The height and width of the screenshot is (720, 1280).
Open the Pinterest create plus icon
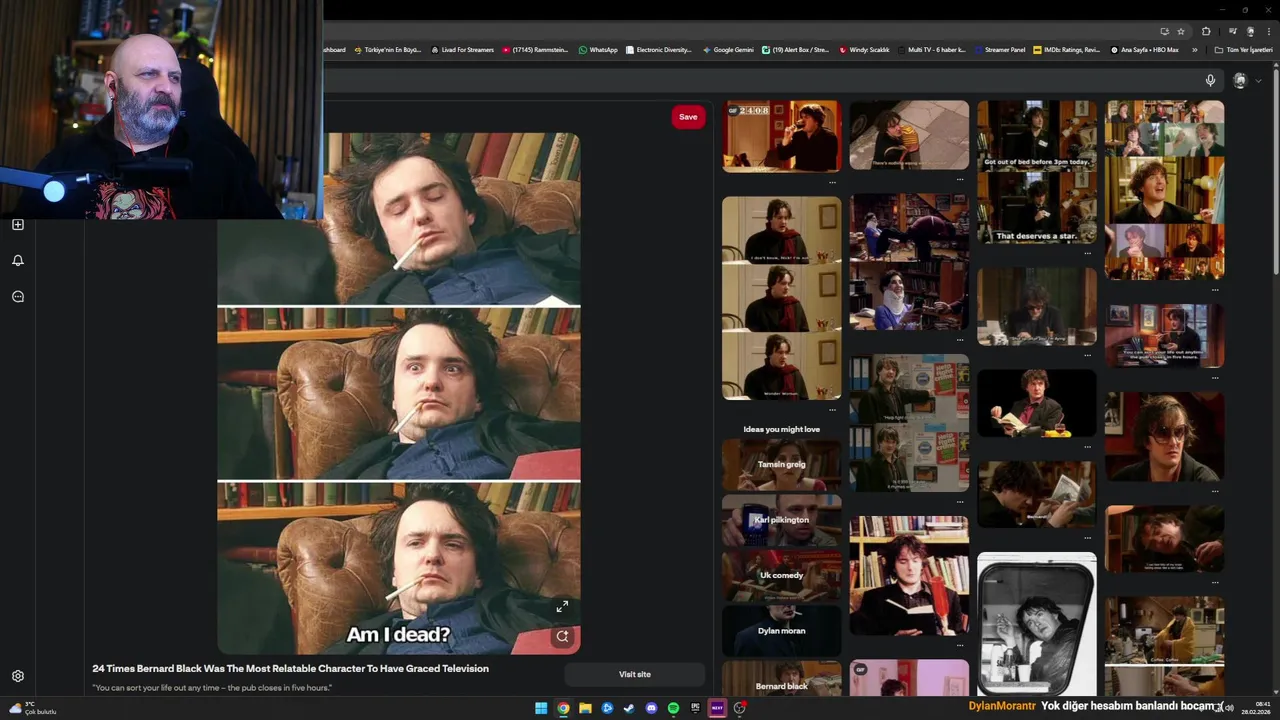coord(18,225)
